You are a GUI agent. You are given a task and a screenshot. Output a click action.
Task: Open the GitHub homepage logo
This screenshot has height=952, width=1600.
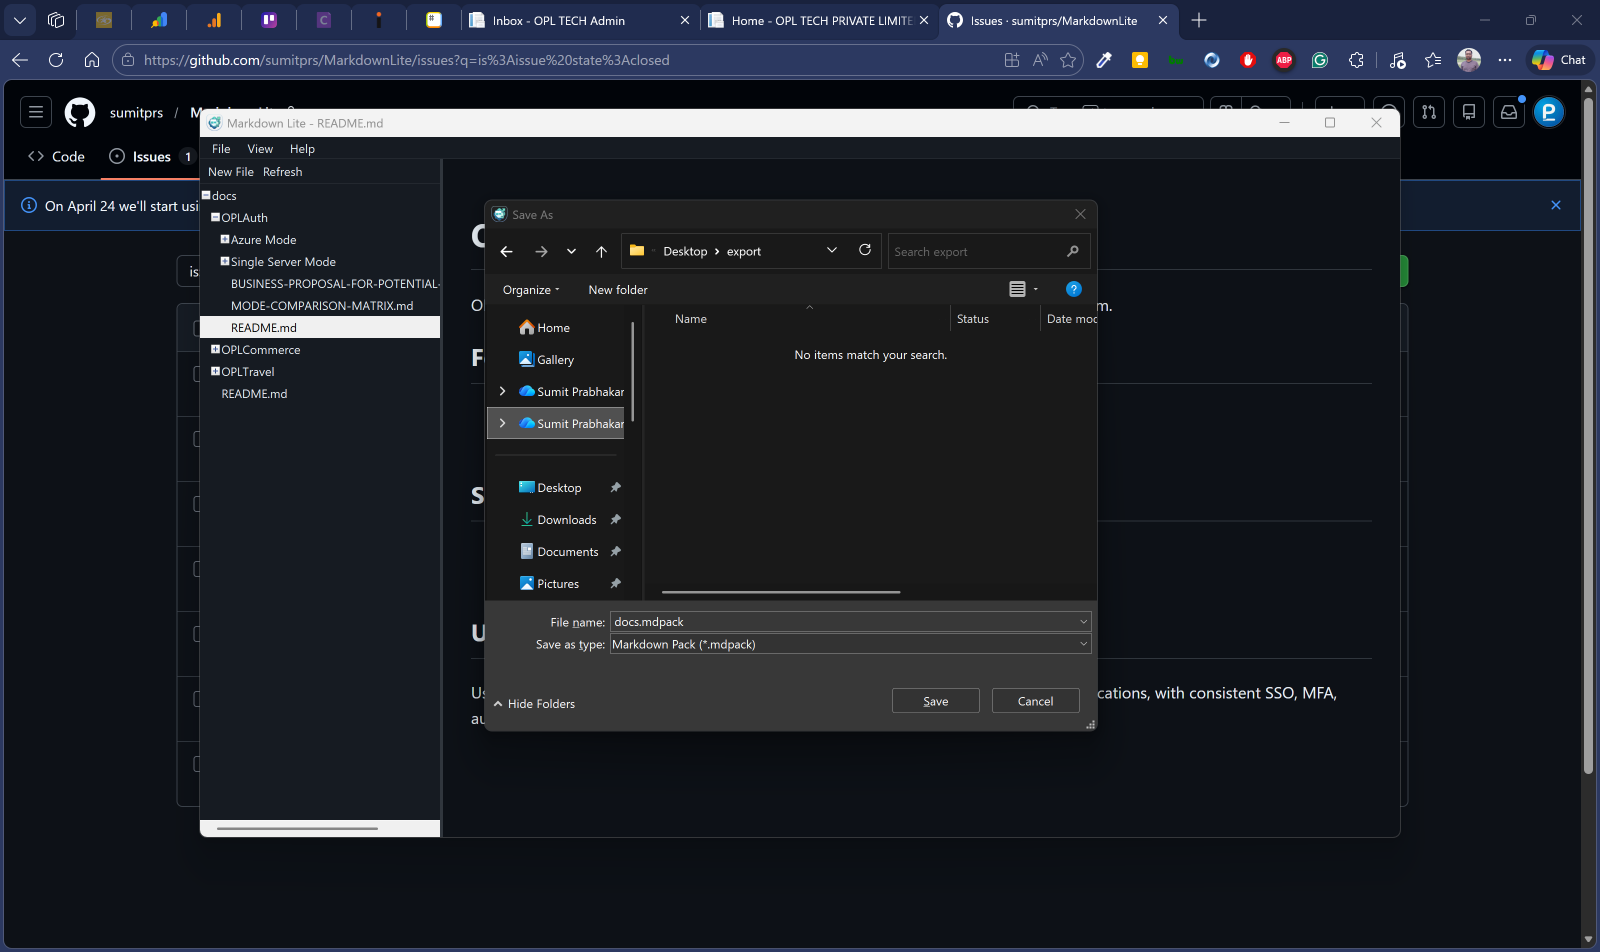click(x=80, y=112)
